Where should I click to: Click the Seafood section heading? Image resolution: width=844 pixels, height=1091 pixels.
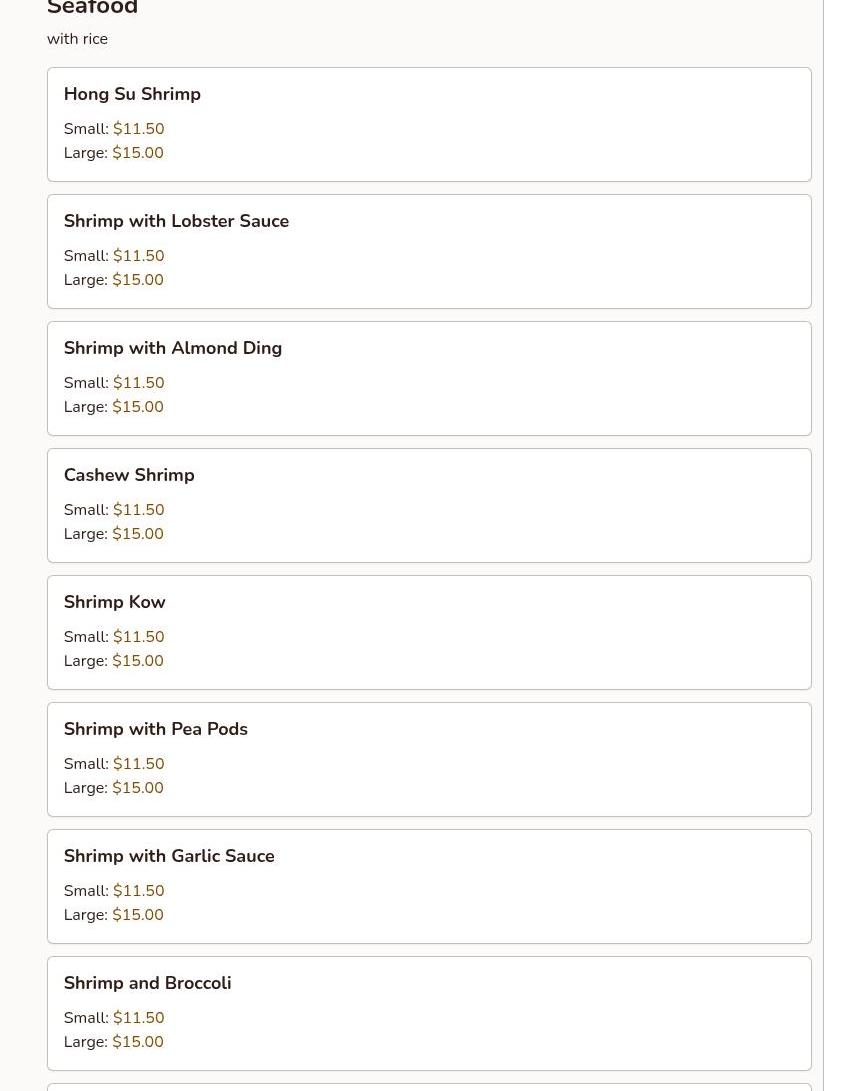click(92, 9)
